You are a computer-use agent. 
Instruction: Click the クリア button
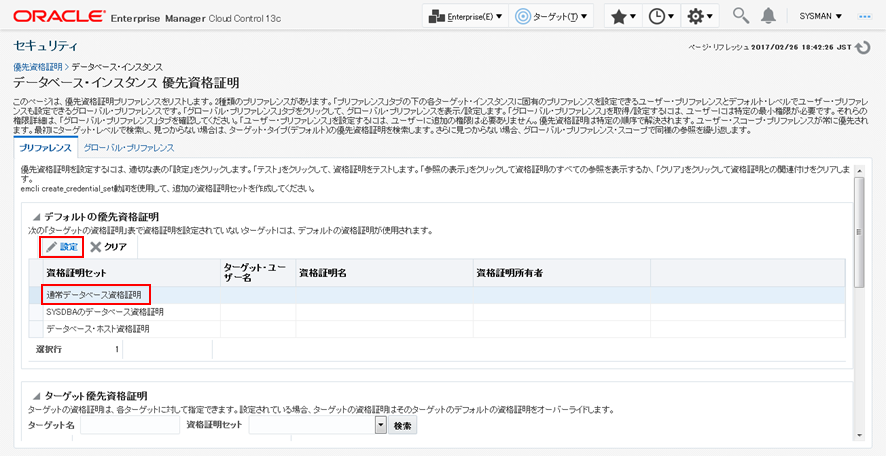[109, 247]
